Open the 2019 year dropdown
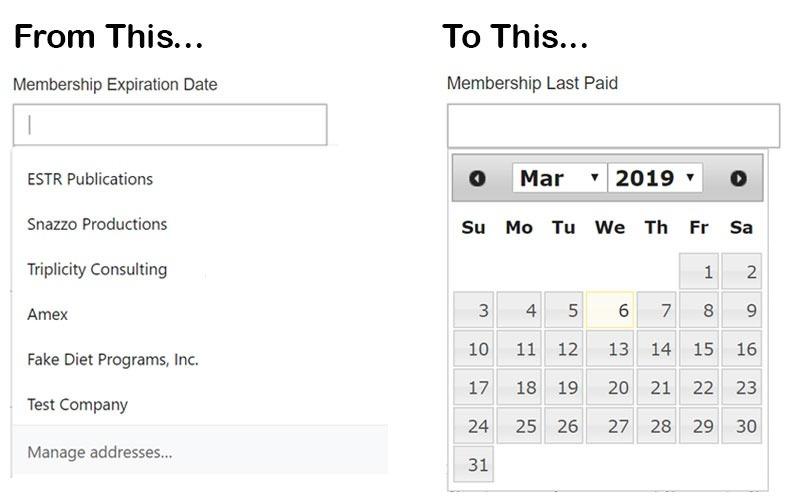This screenshot has height=500, width=800. [x=655, y=179]
